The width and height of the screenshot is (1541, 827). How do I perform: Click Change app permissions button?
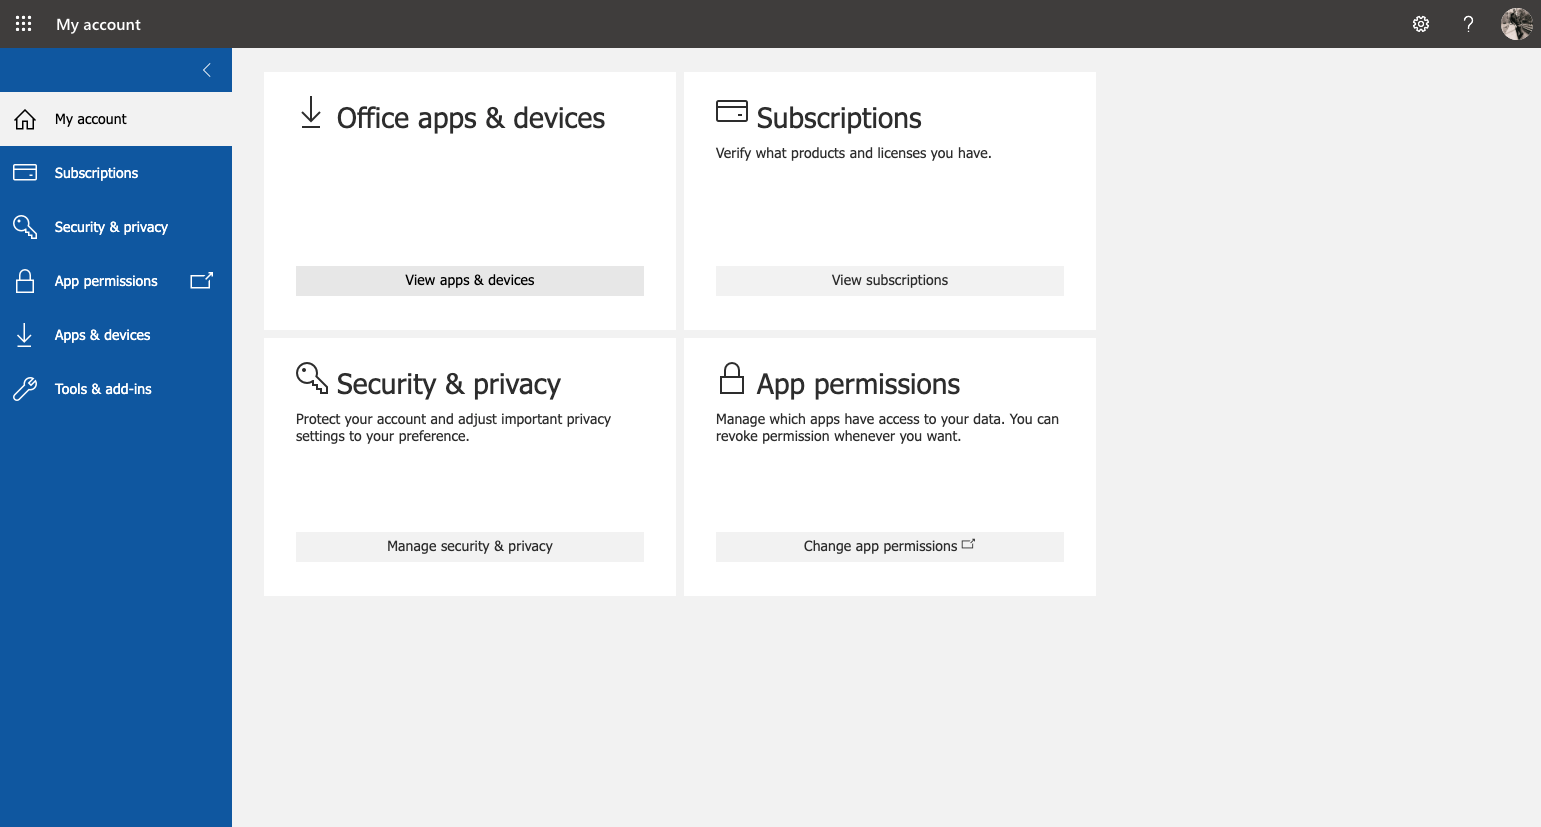pos(890,547)
